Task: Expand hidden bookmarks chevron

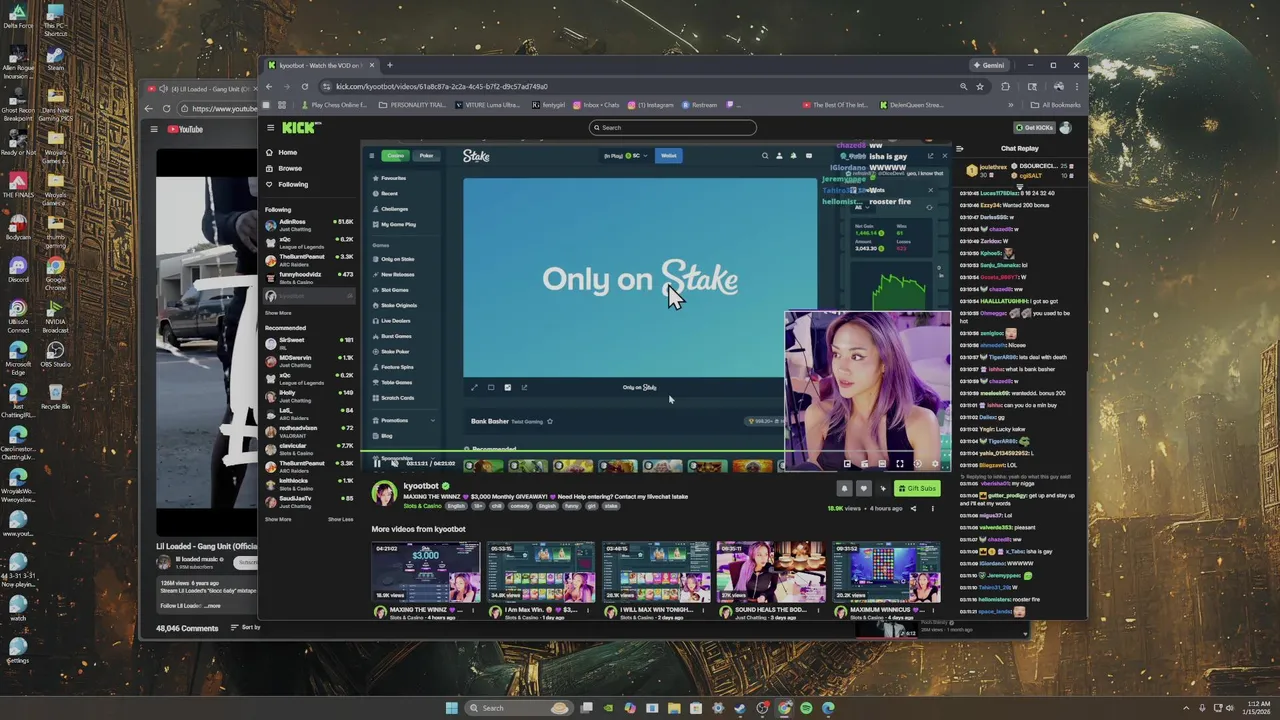Action: [1010, 104]
